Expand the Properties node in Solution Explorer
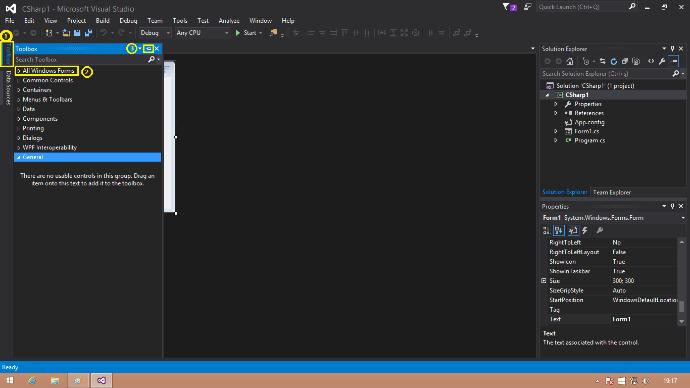This screenshot has height=388, width=690. pyautogui.click(x=556, y=104)
